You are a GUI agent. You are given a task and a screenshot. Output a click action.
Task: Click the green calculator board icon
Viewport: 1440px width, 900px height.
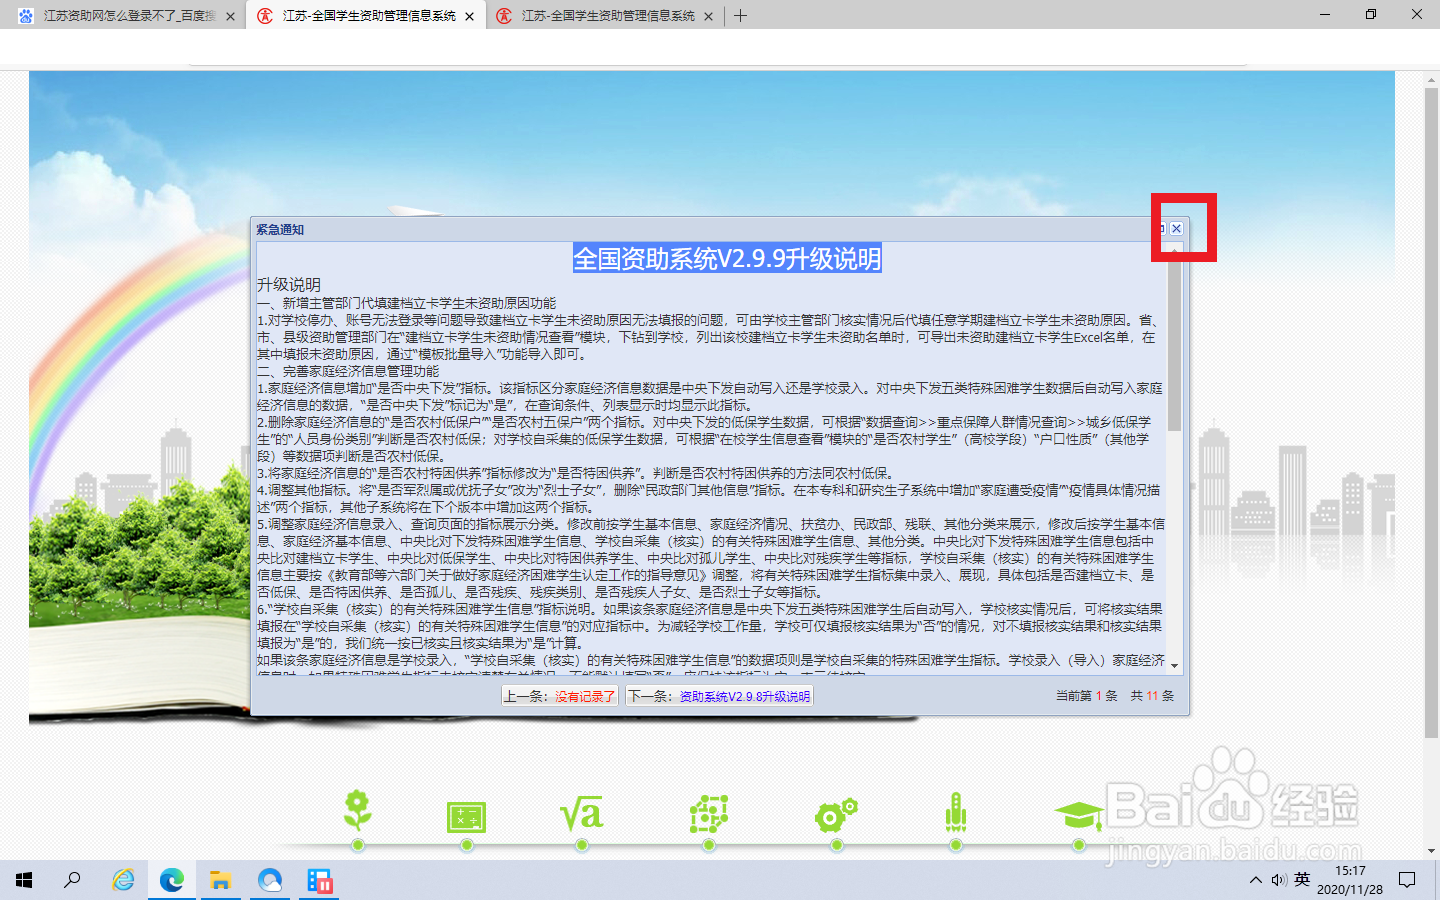click(x=466, y=817)
